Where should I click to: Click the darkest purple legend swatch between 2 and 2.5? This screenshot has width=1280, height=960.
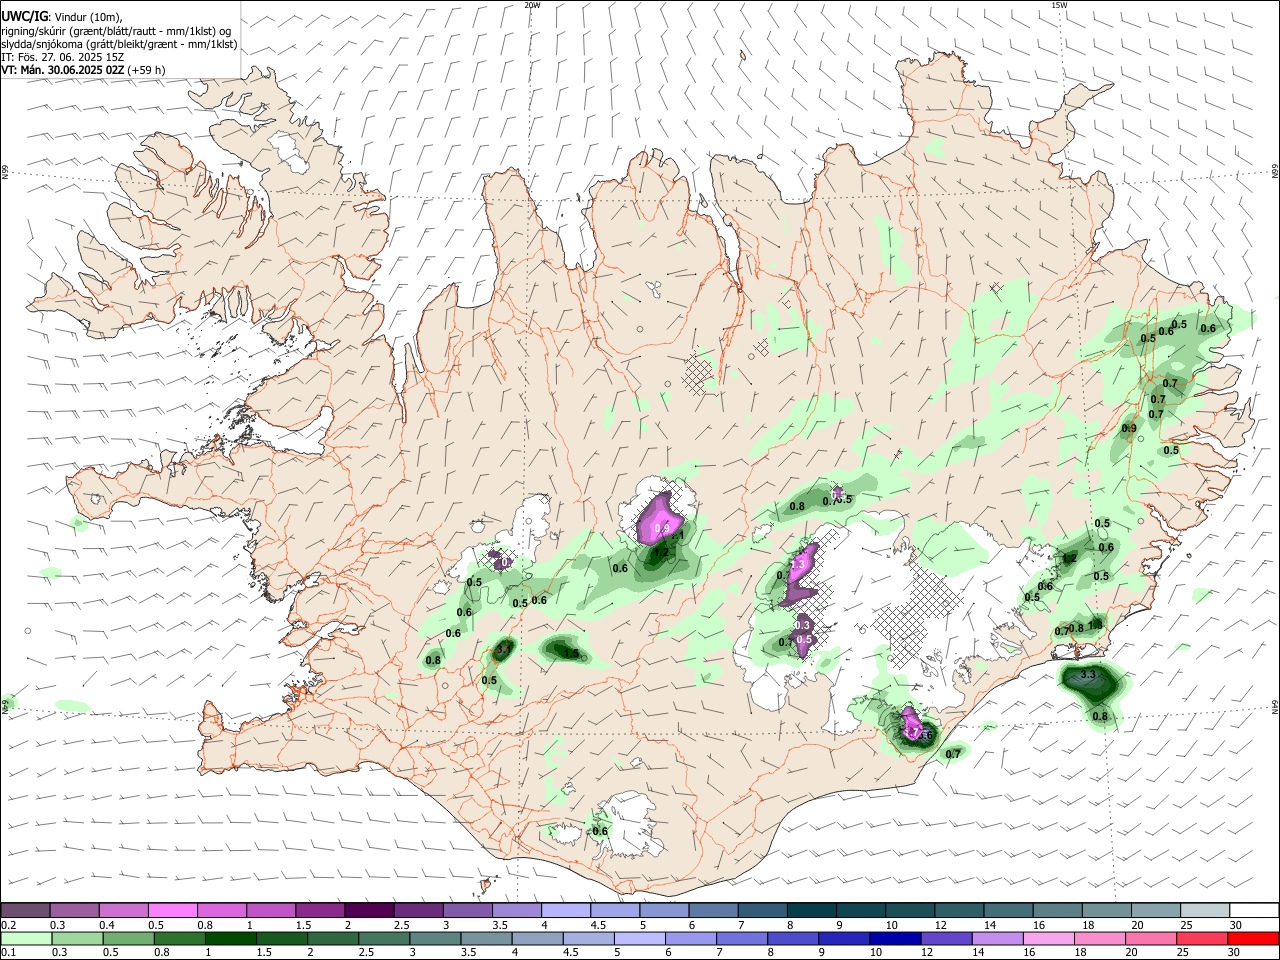[x=368, y=910]
